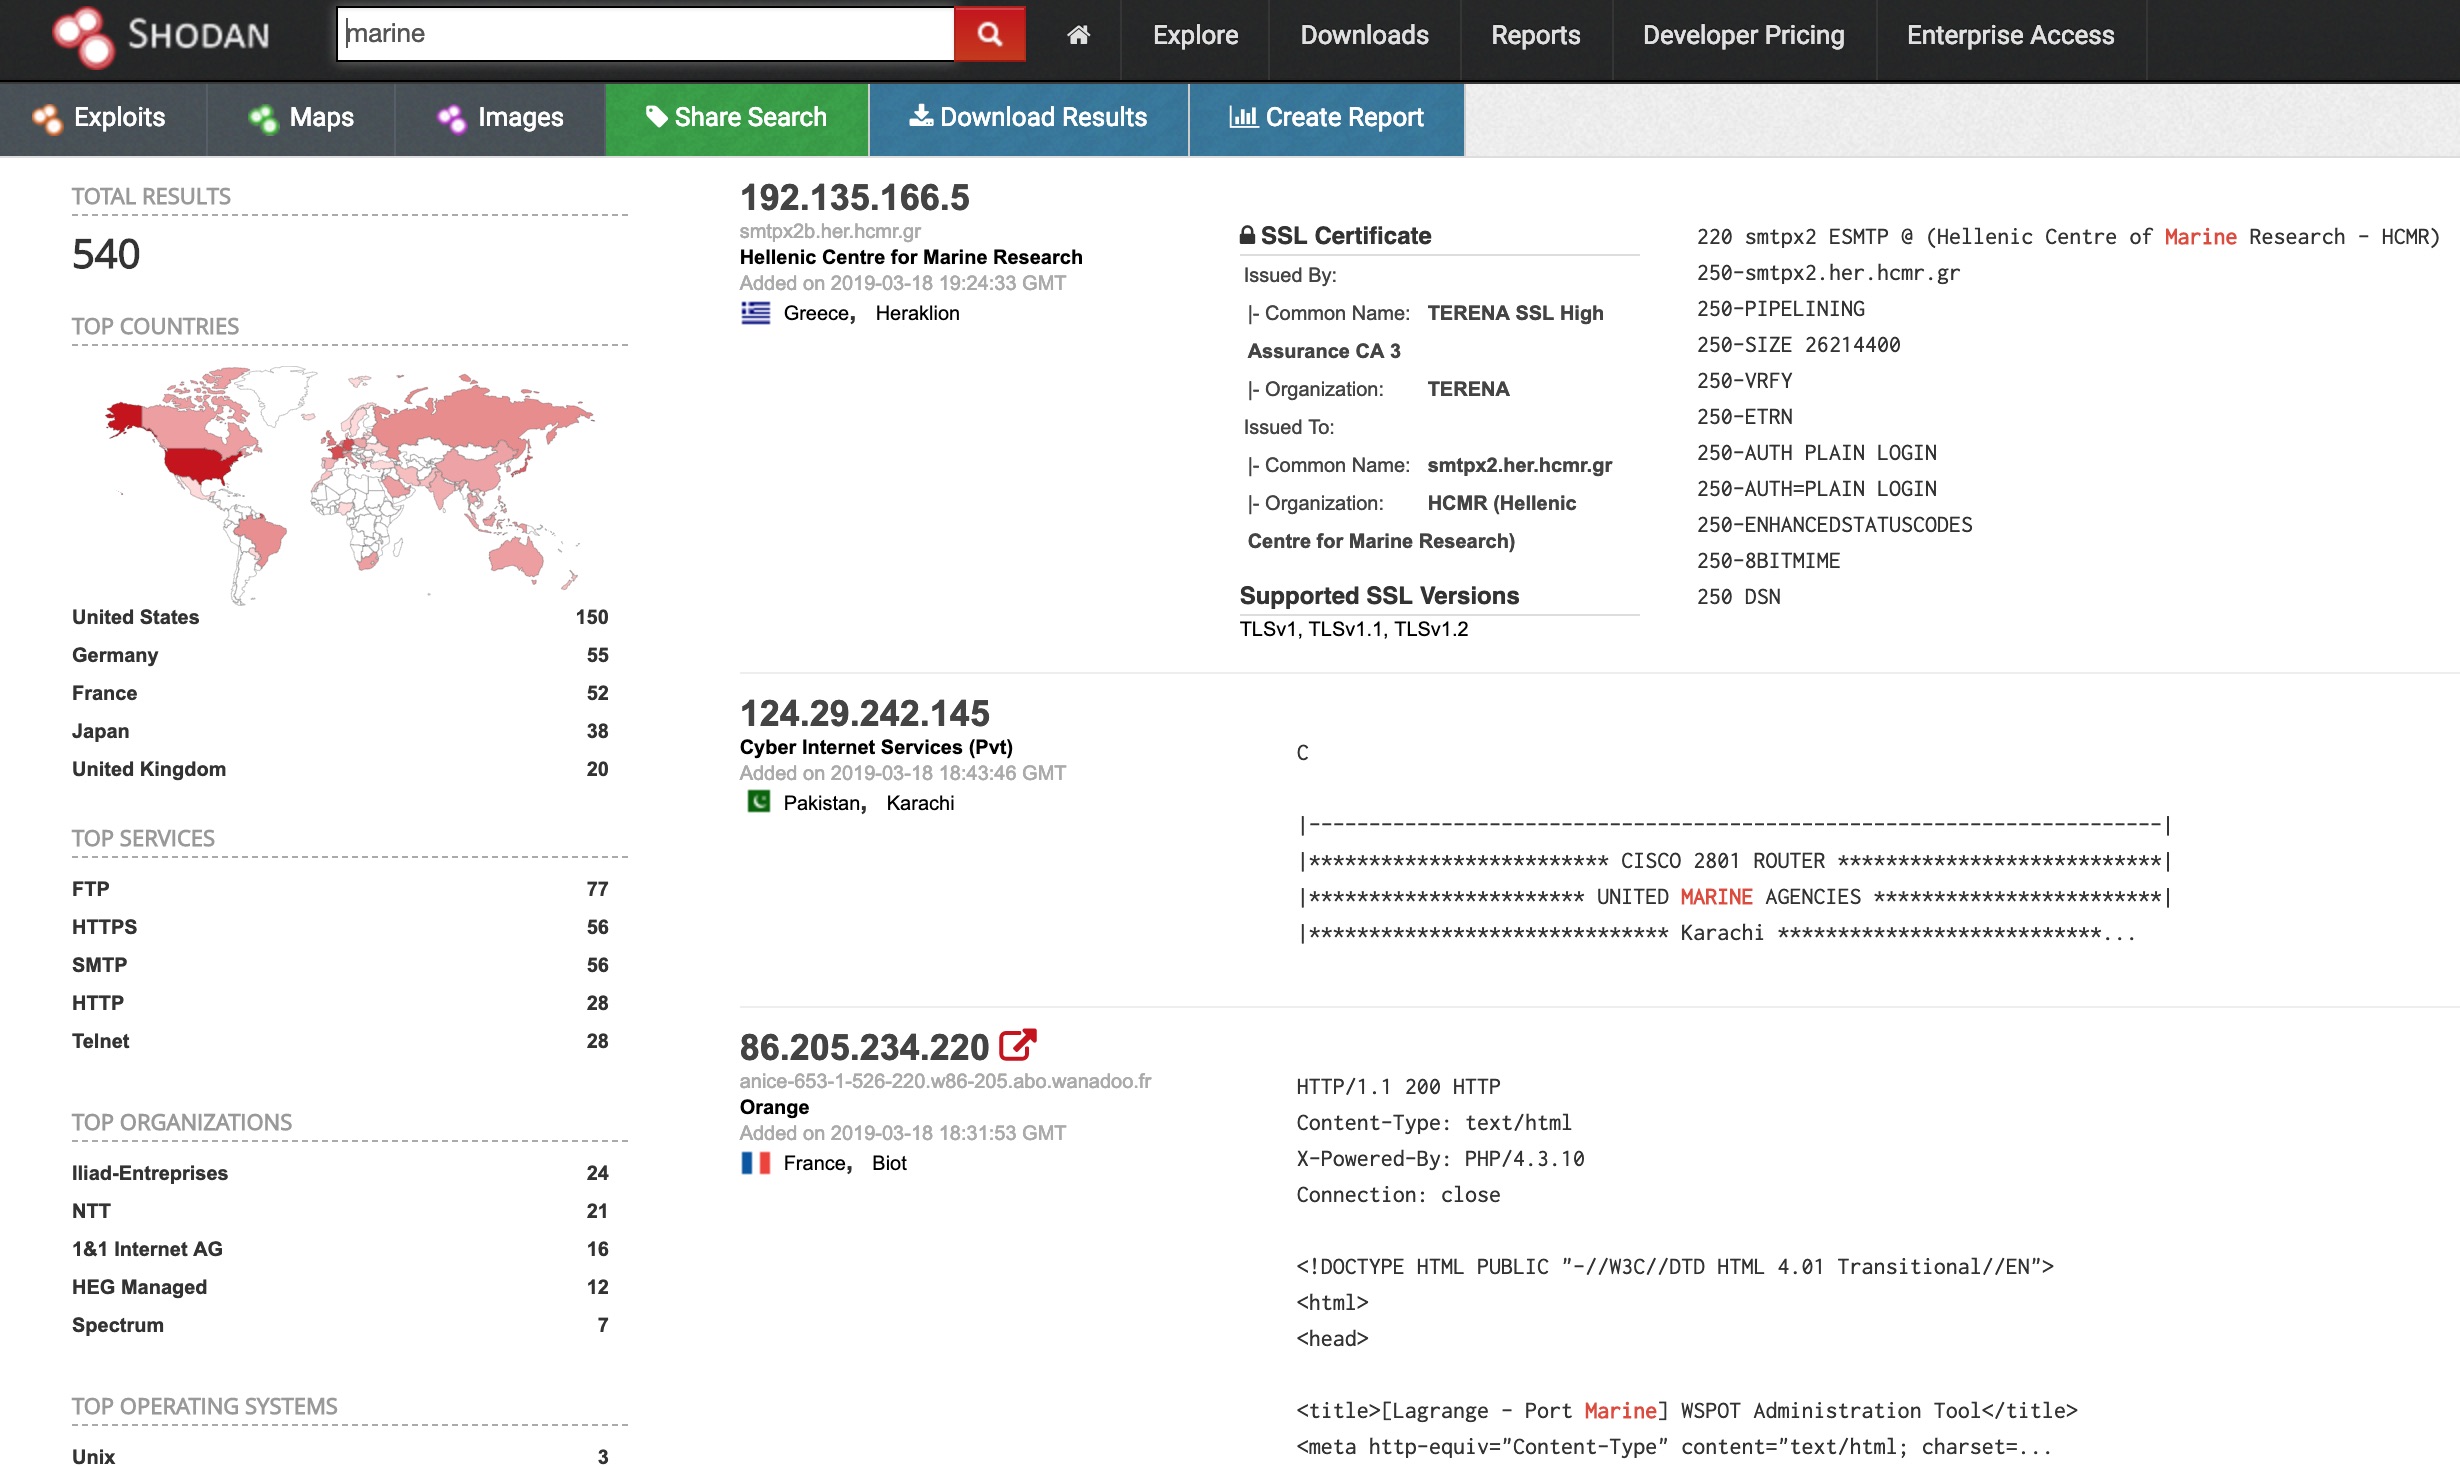
Task: Click the red search magnifier button
Action: (989, 34)
